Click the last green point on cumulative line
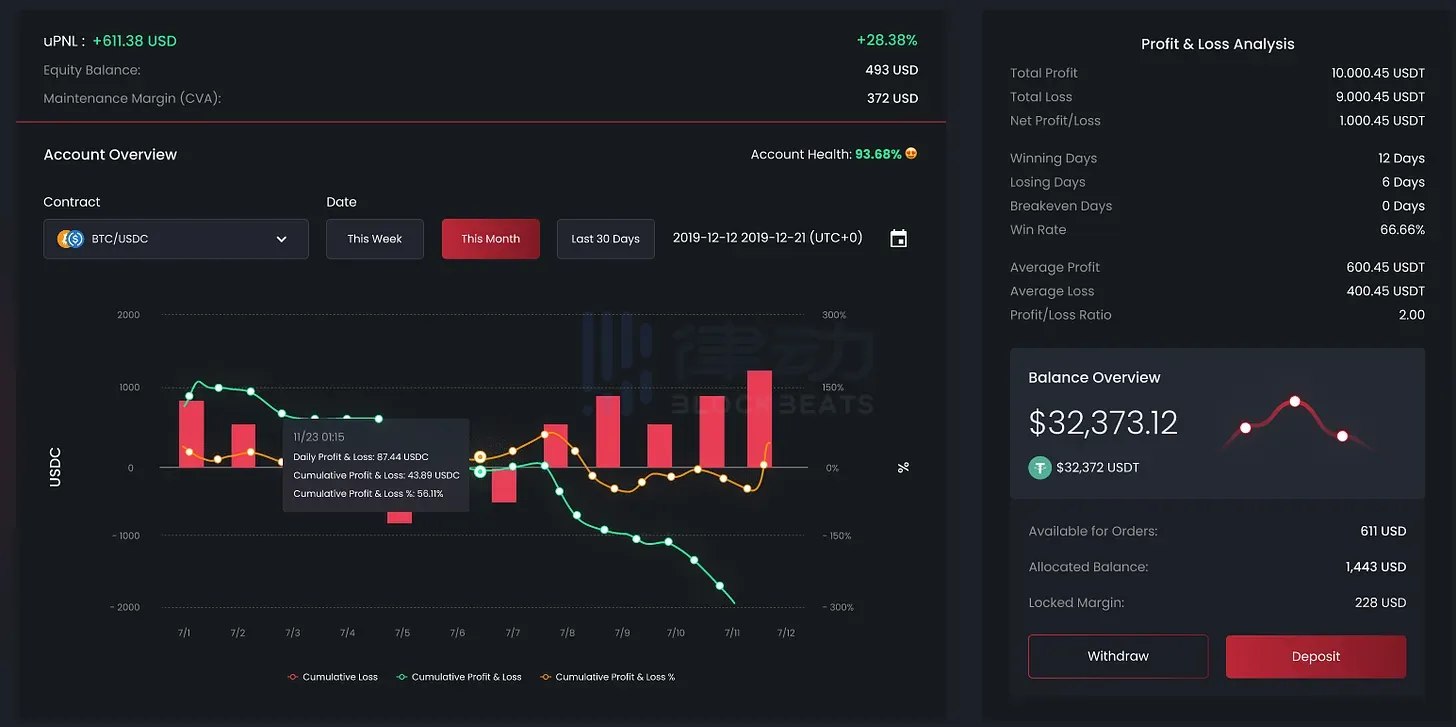1456x727 pixels. tap(719, 585)
